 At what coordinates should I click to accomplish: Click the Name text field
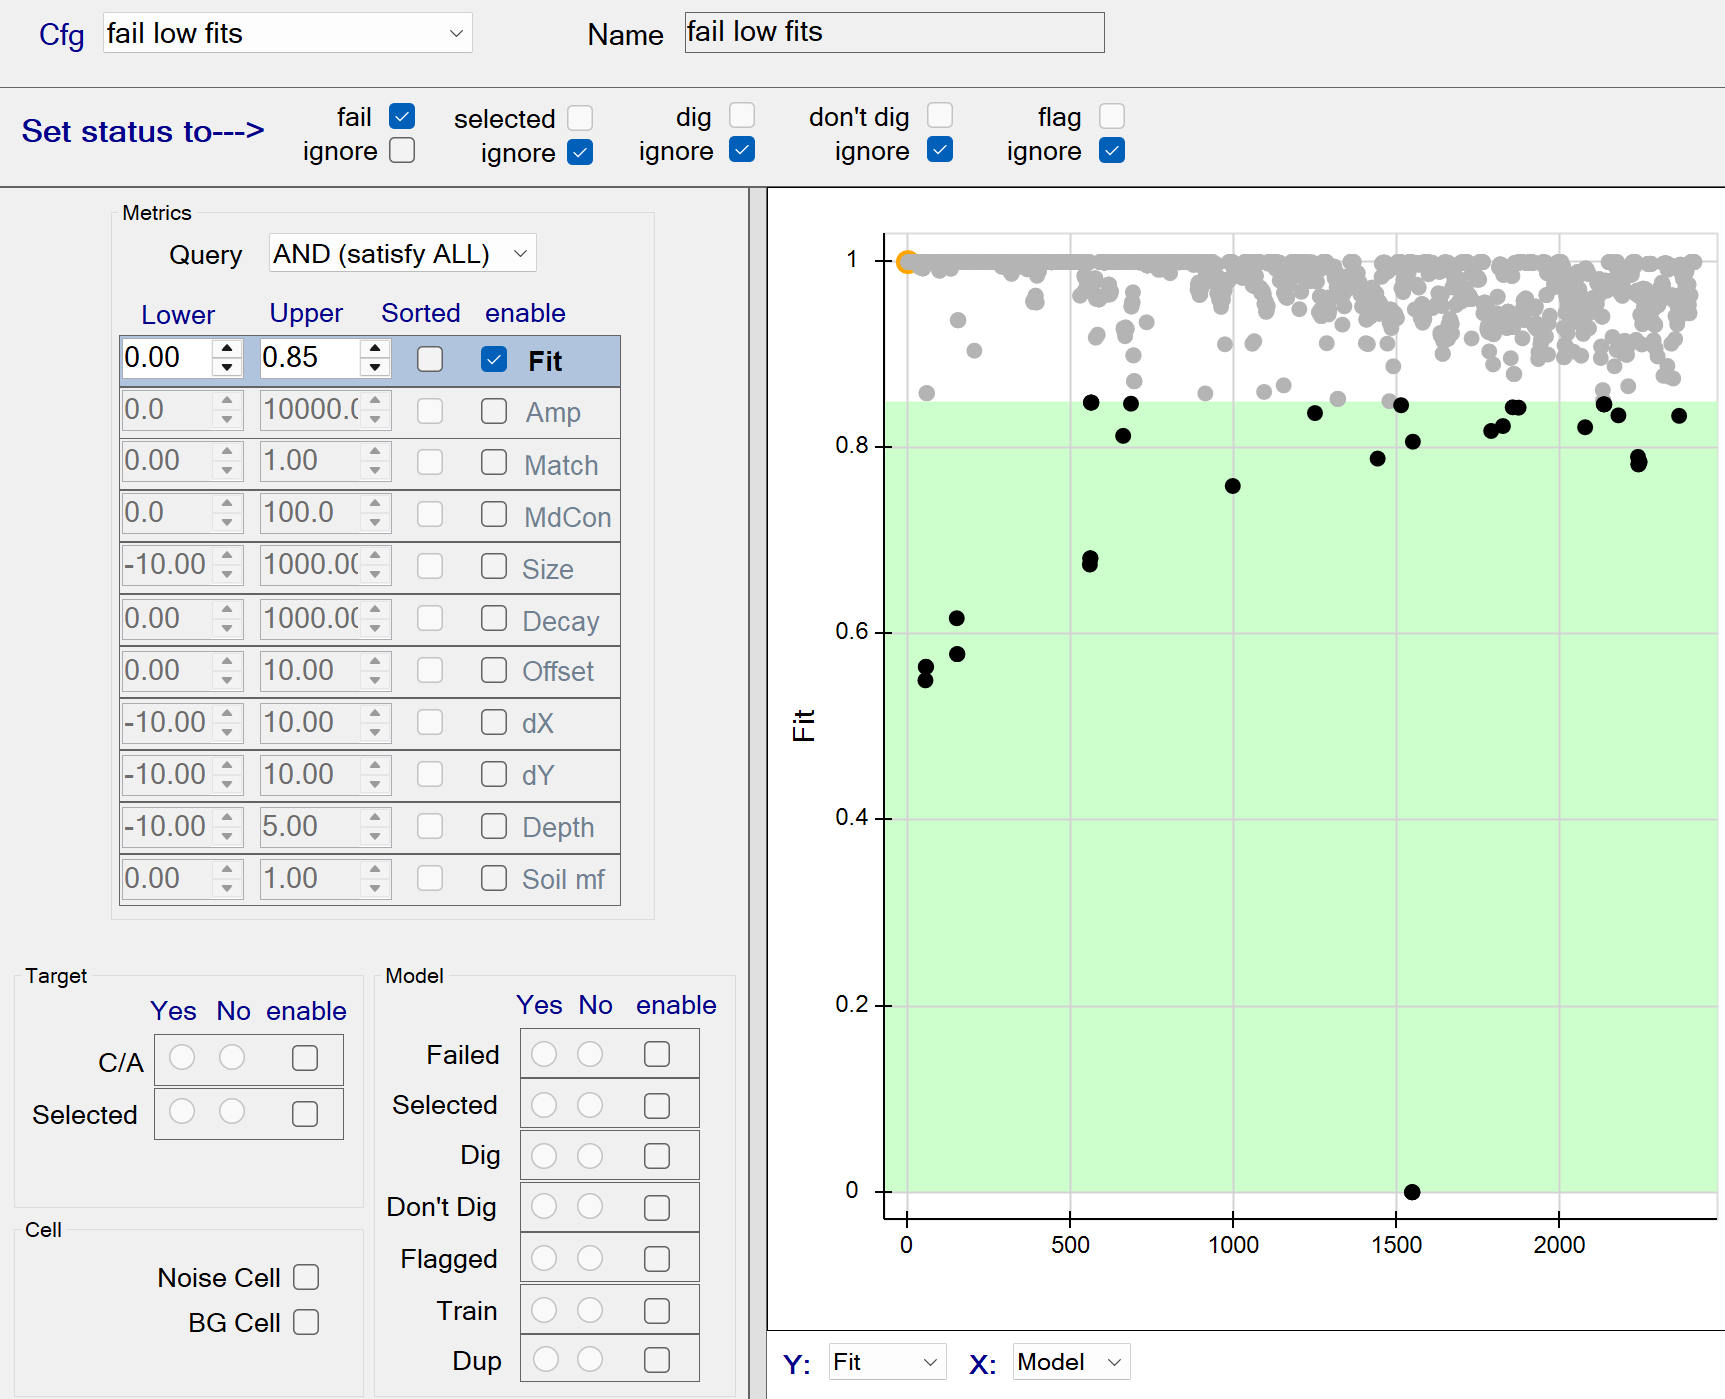point(894,33)
